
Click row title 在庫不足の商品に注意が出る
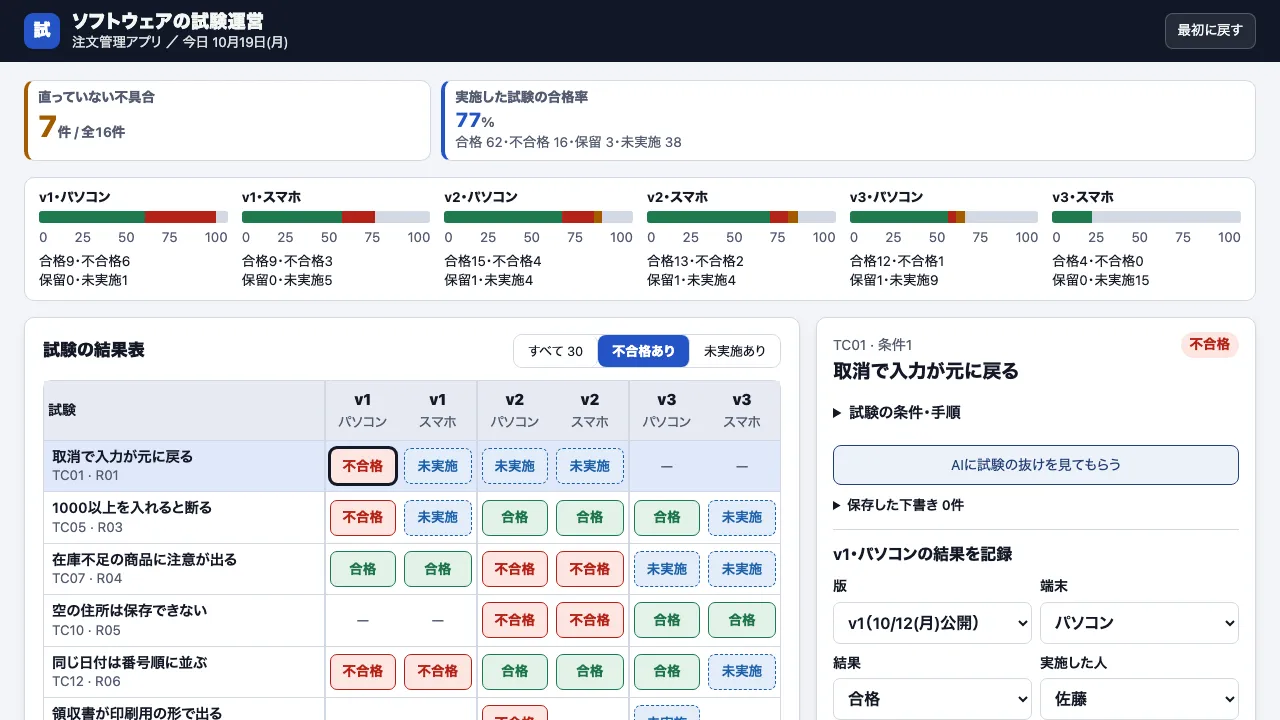(145, 559)
